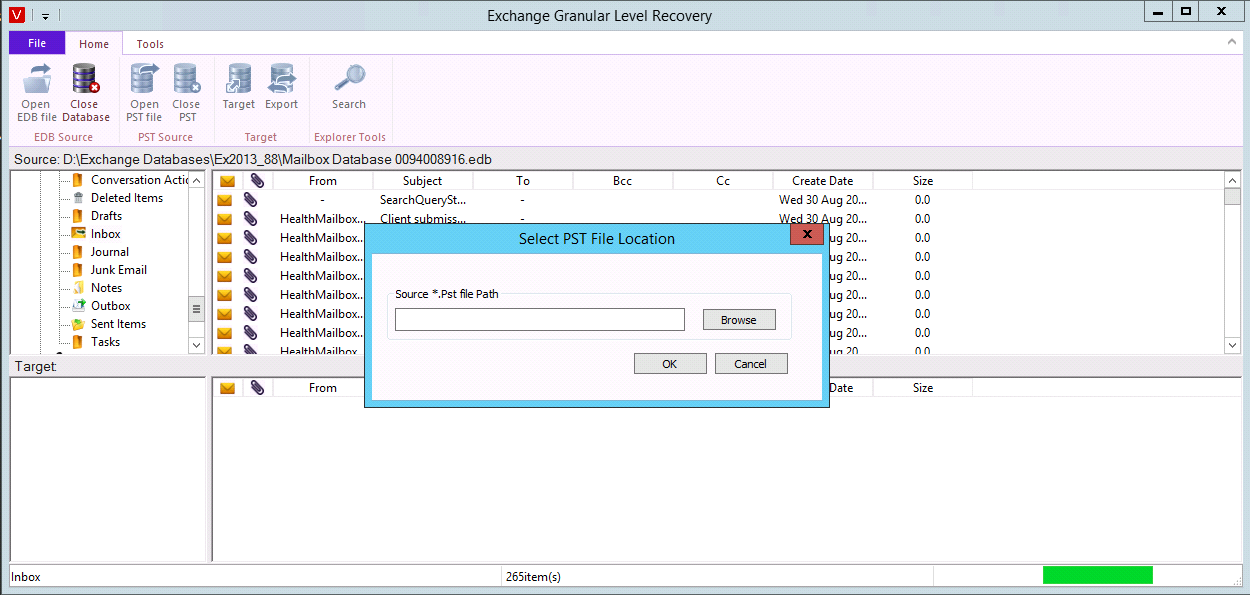This screenshot has width=1250, height=595.
Task: Confirm the PST location with OK
Action: 670,364
